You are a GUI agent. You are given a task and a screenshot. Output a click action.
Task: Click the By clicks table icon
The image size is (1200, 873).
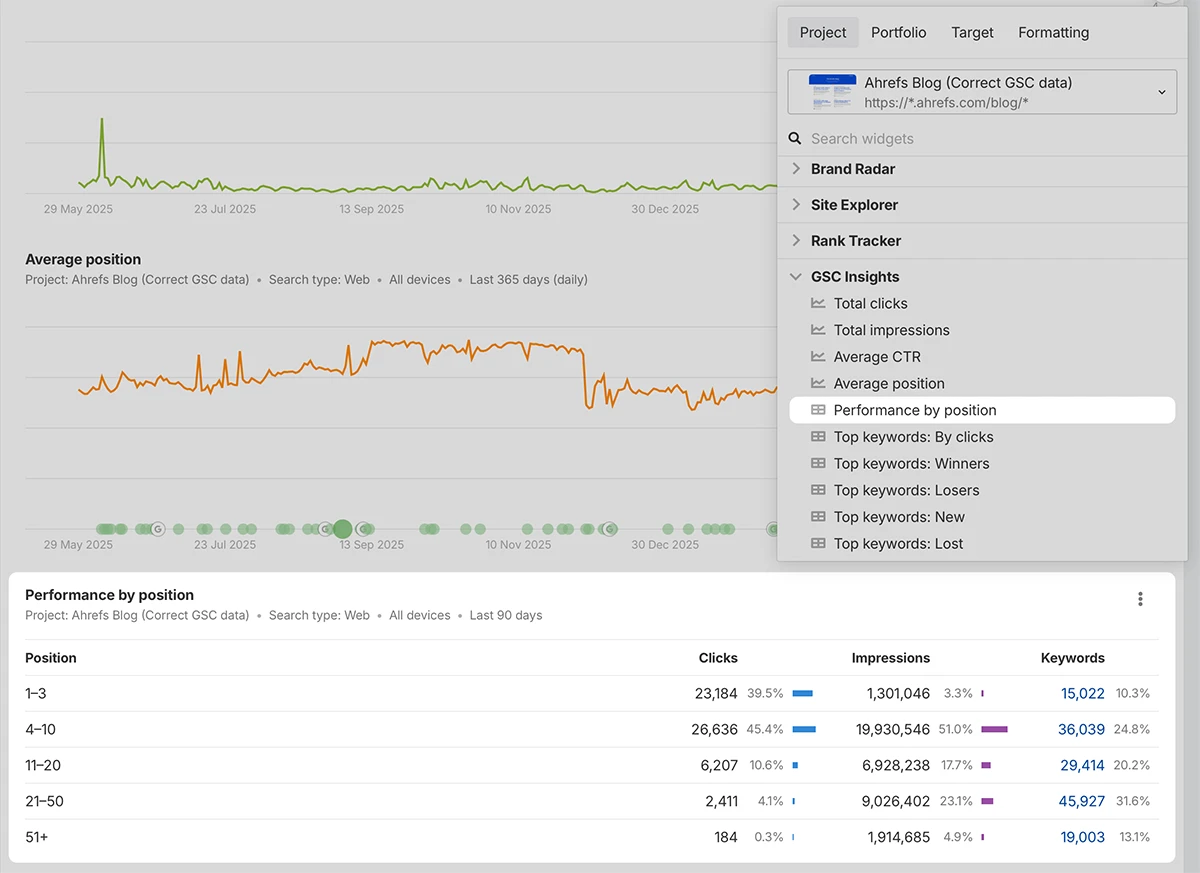click(818, 437)
